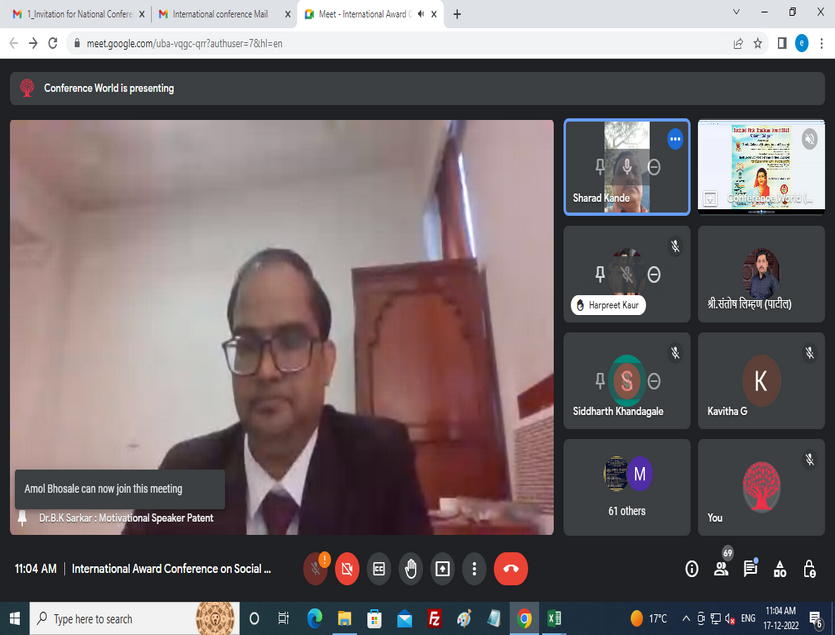Click the Paint app on the taskbar
This screenshot has height=635, width=835.
click(464, 618)
